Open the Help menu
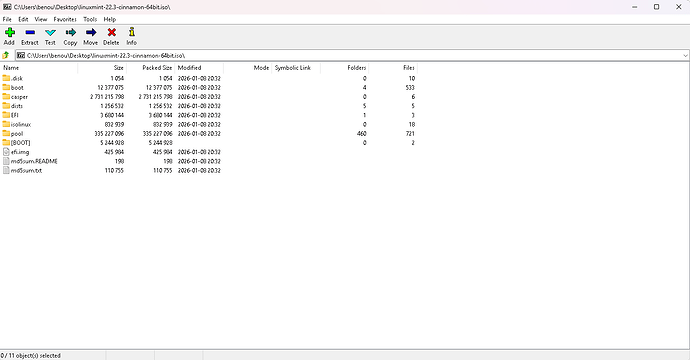Image resolution: width=690 pixels, height=360 pixels. point(110,19)
